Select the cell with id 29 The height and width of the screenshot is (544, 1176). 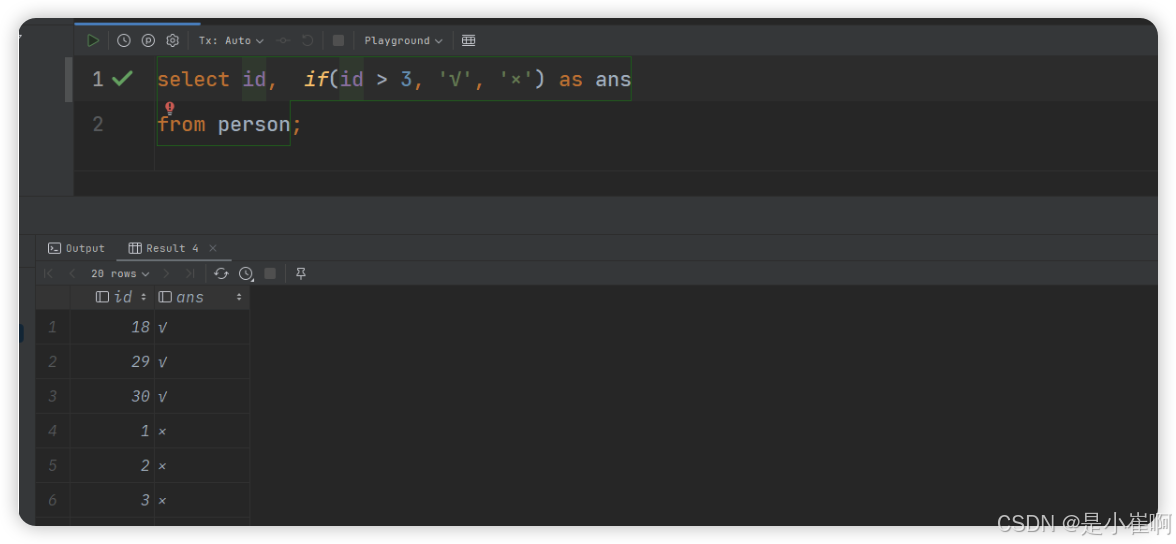pos(112,362)
